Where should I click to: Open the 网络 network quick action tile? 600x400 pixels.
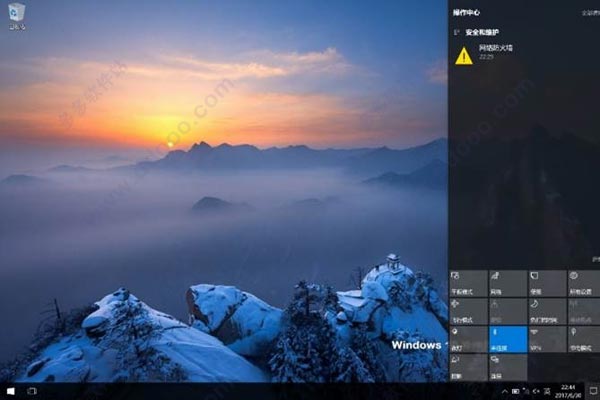click(508, 283)
